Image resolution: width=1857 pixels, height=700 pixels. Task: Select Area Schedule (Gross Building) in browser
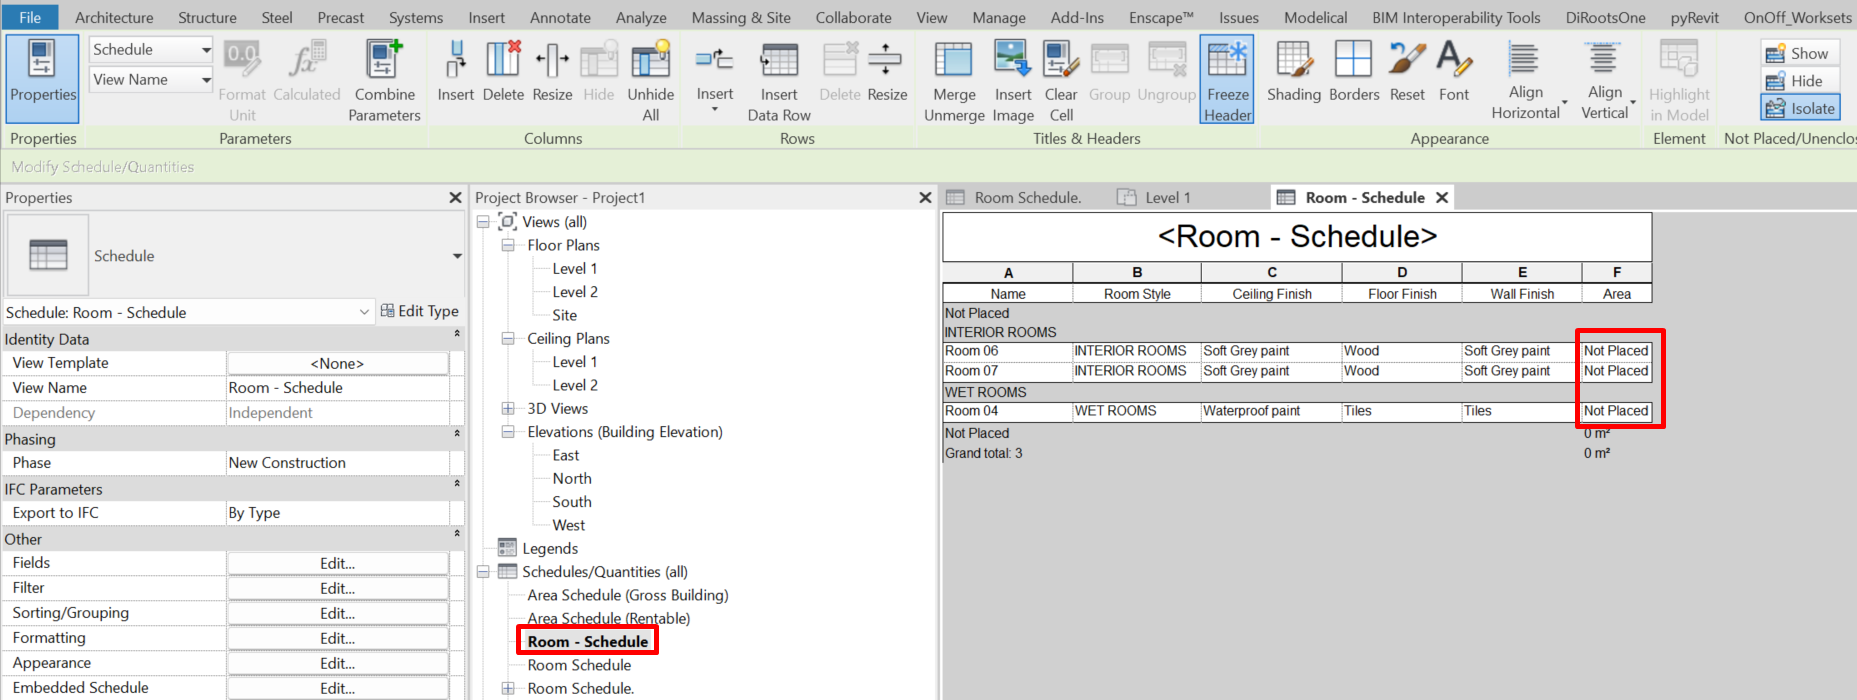[x=628, y=595]
